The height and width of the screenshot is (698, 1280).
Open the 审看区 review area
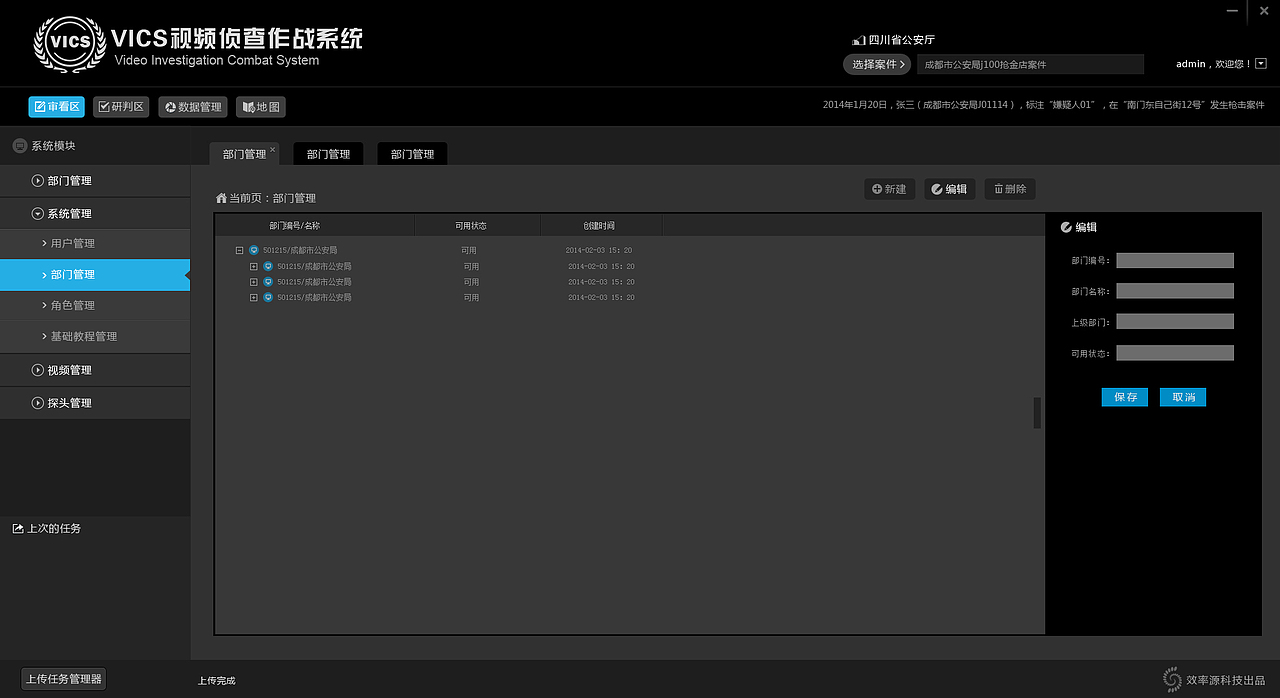coord(56,107)
